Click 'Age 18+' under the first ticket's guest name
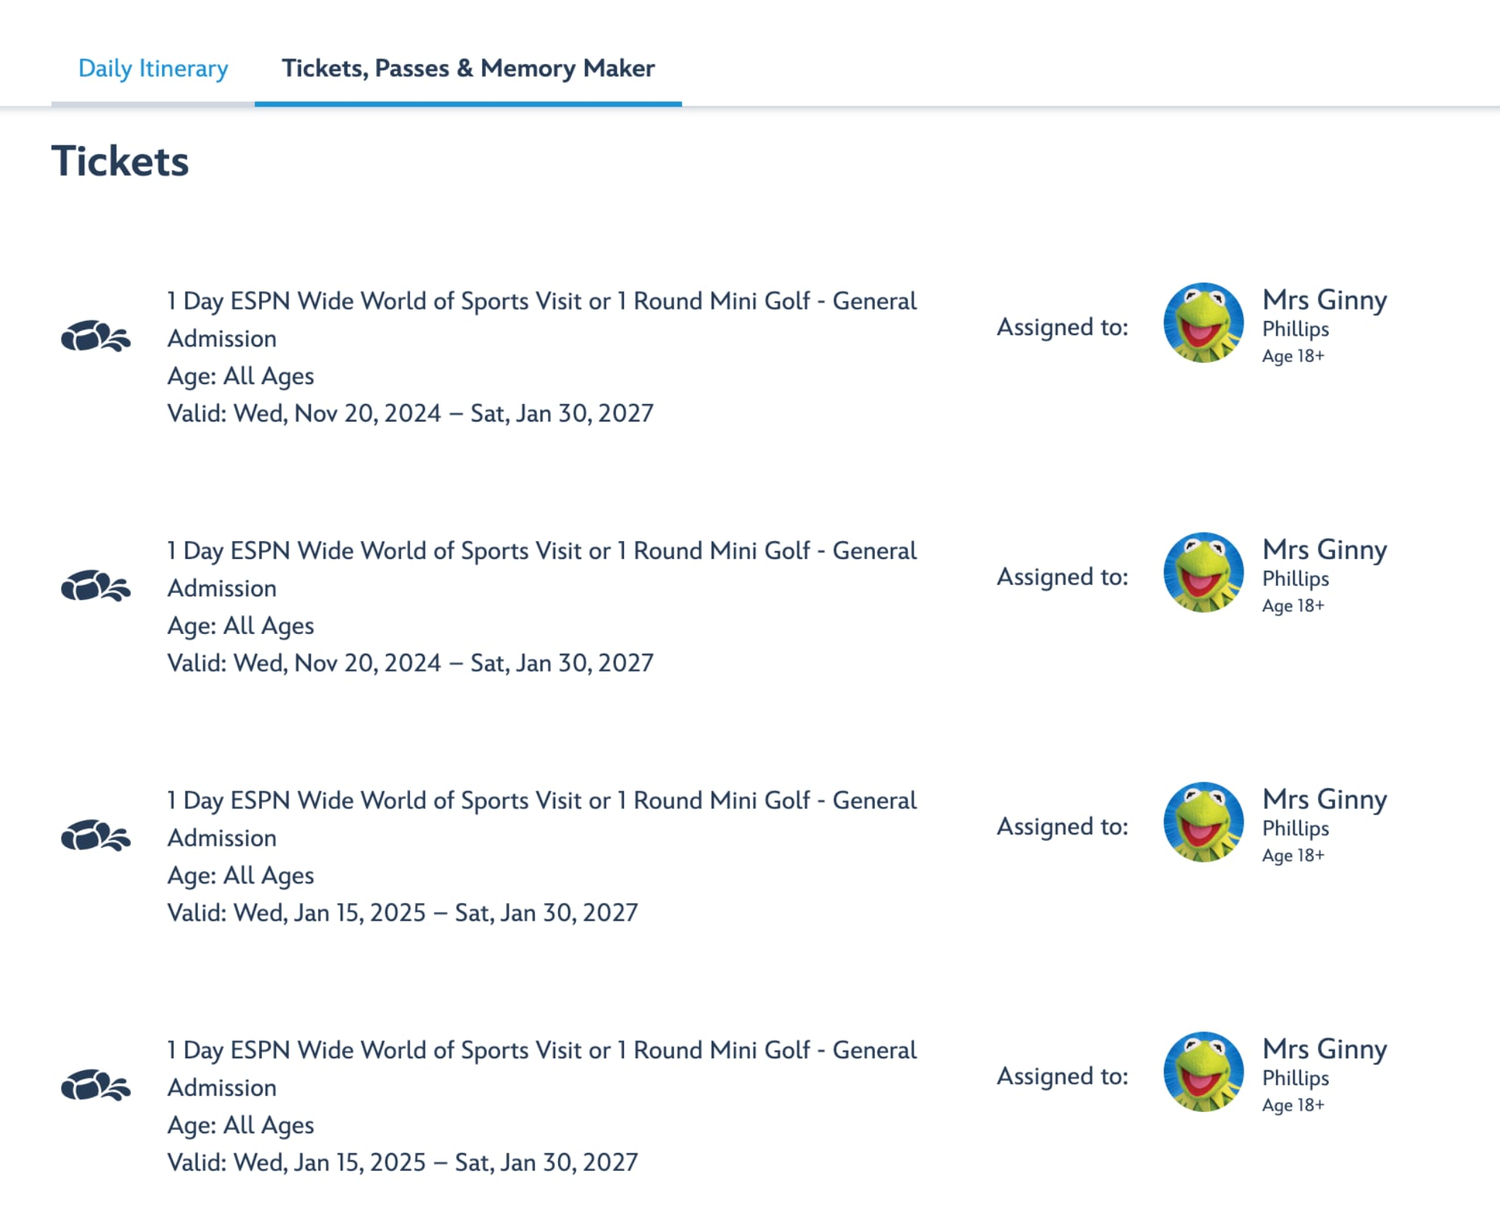The height and width of the screenshot is (1217, 1500). tap(1293, 356)
